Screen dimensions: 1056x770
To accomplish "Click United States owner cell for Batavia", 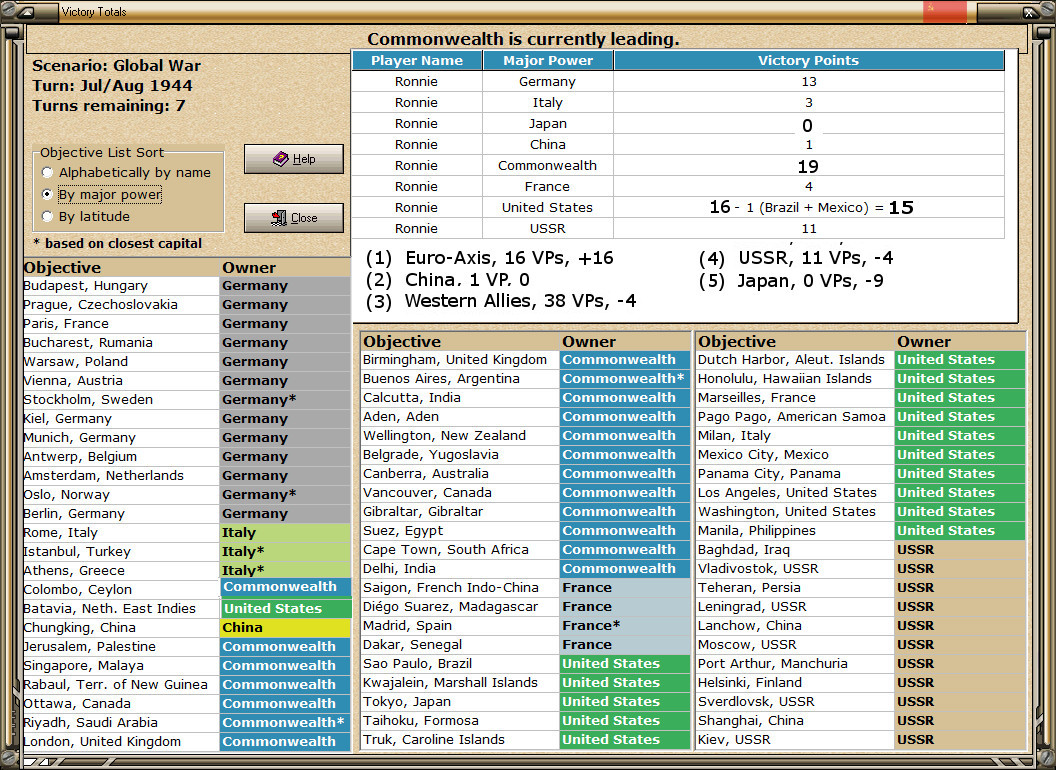I will (x=286, y=608).
